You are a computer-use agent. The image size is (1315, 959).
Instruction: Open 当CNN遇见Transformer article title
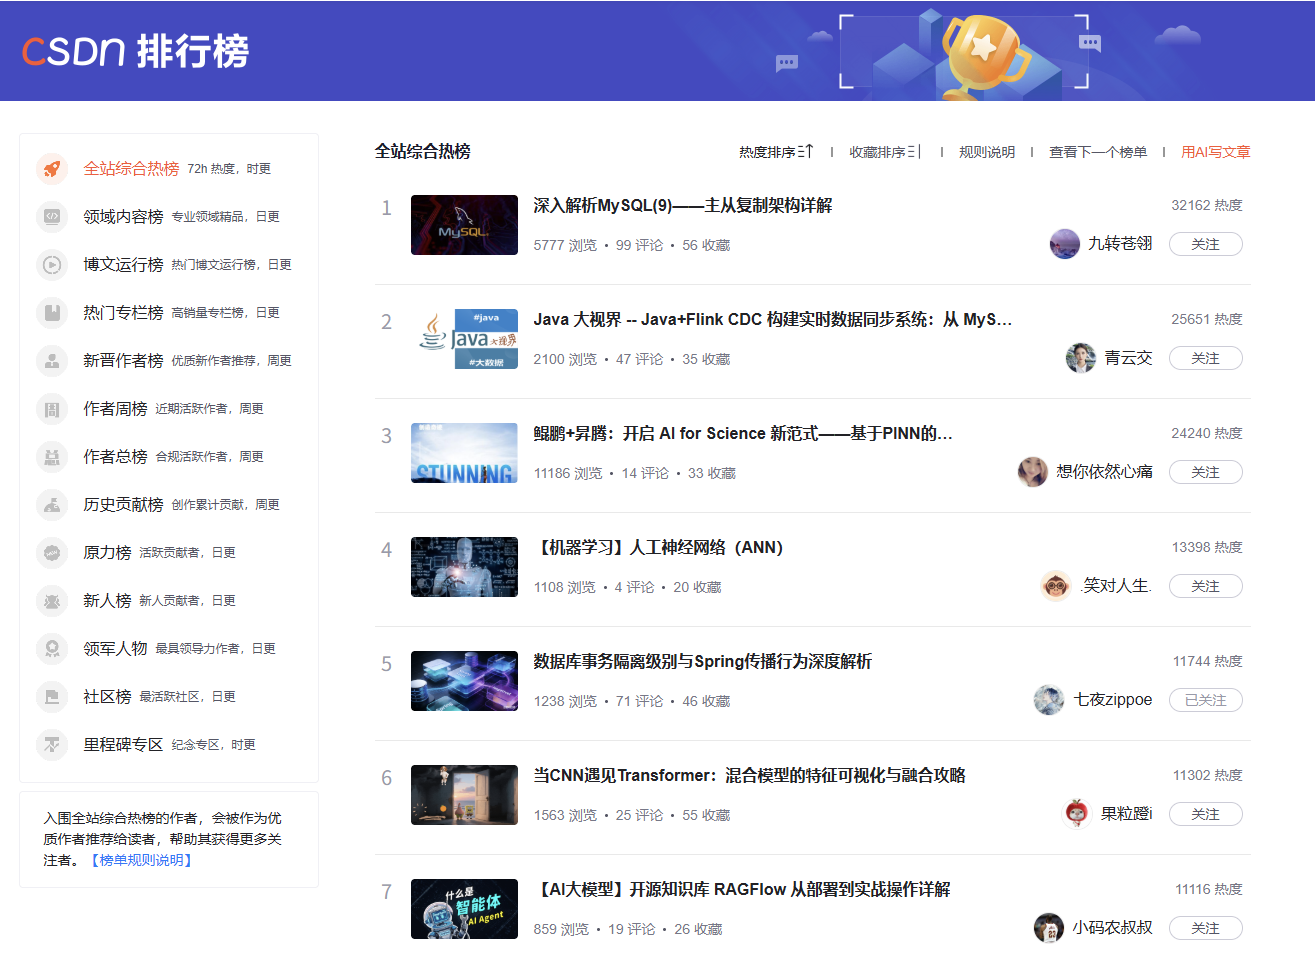[x=749, y=775]
